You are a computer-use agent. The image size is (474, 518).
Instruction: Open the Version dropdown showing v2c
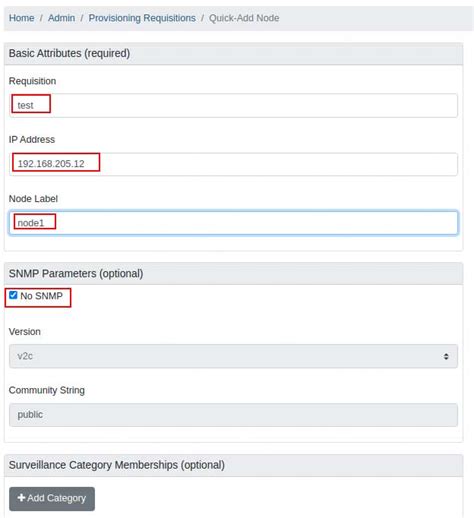(233, 356)
